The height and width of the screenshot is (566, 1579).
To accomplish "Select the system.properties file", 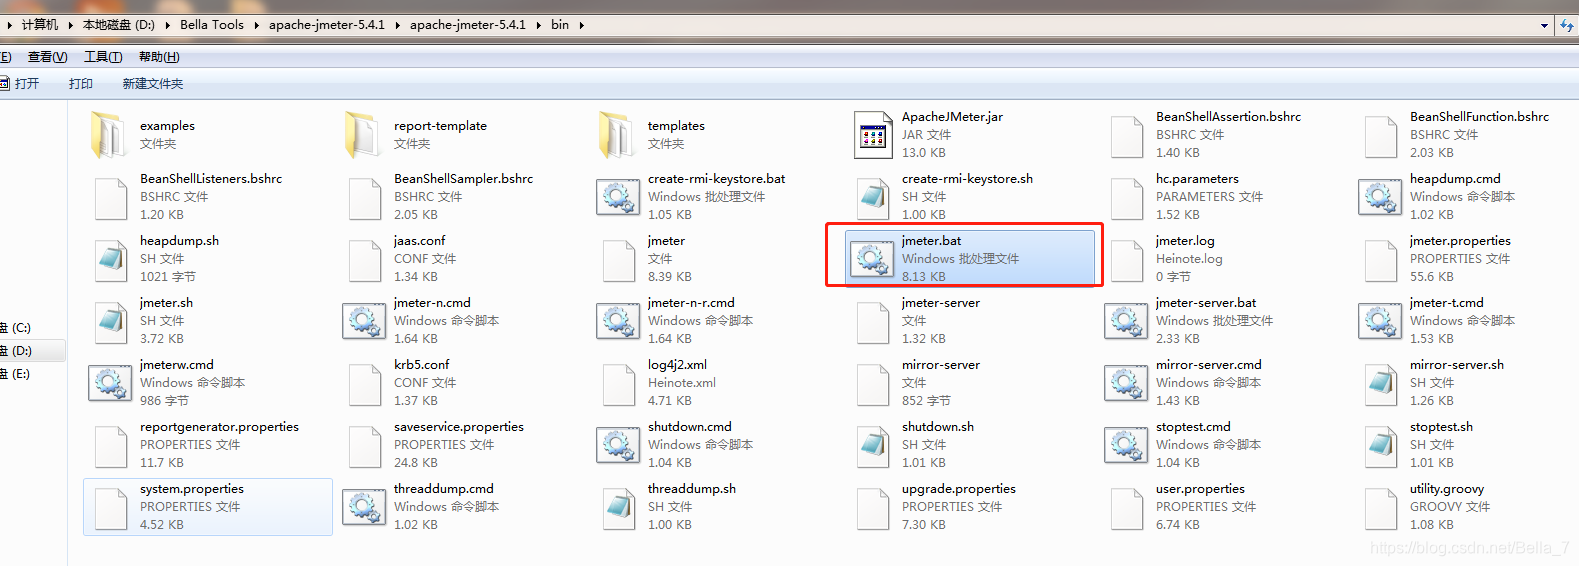I will [208, 507].
